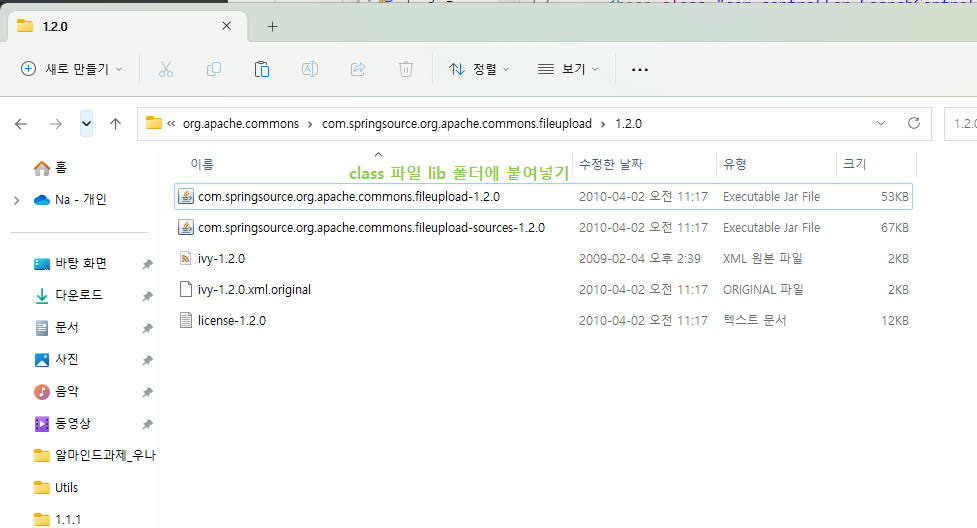Screen dimensions: 977x528
Task: Click the Paste clipboard icon
Action: coord(262,69)
